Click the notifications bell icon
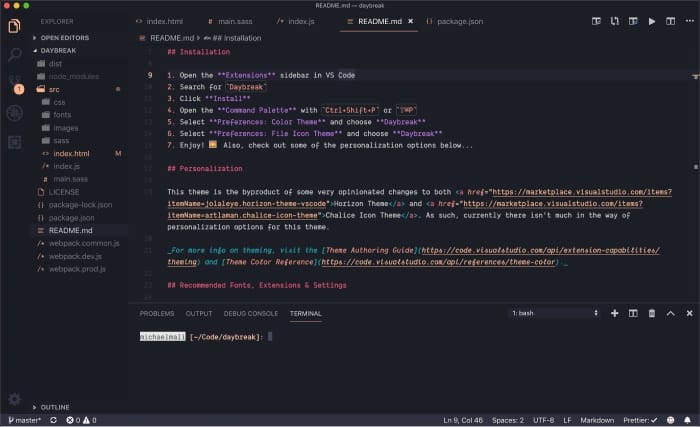Screen dimensions: 700x427 [x=688, y=420]
